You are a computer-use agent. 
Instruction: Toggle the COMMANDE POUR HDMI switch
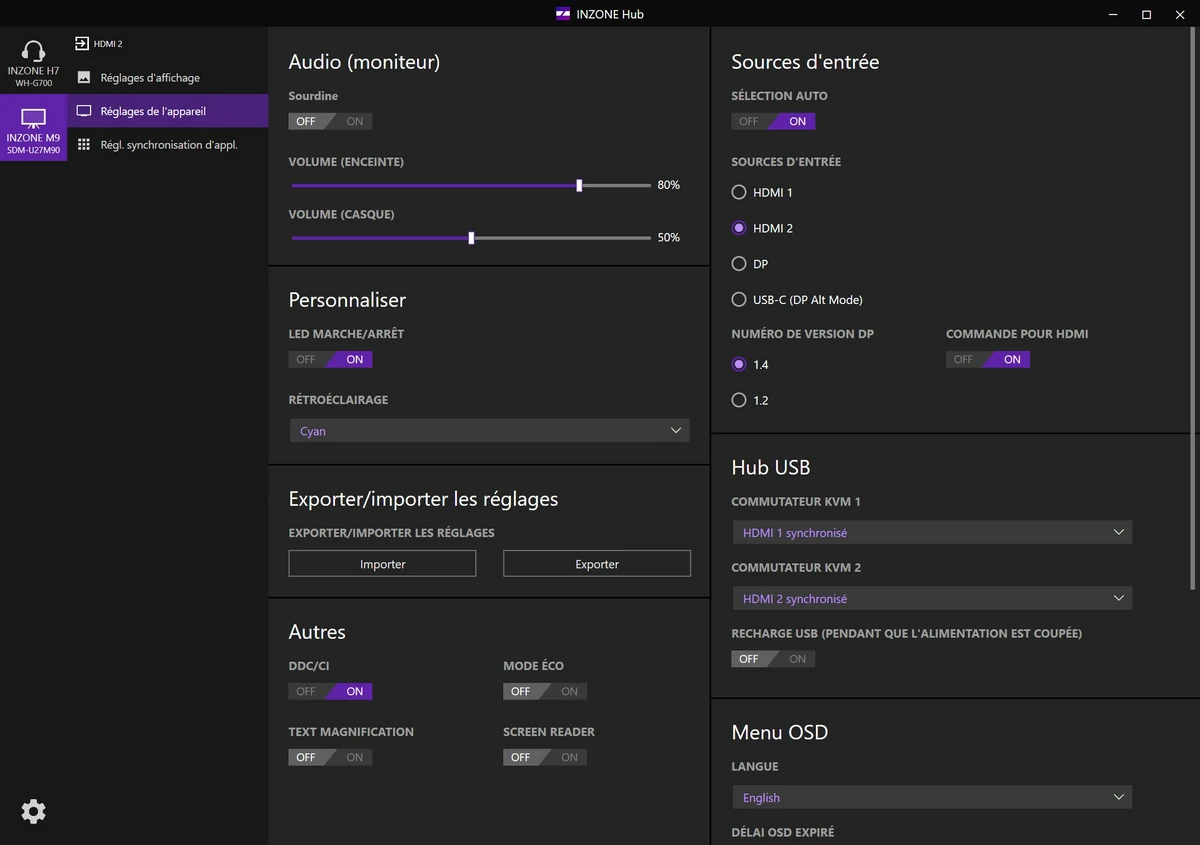(x=988, y=359)
